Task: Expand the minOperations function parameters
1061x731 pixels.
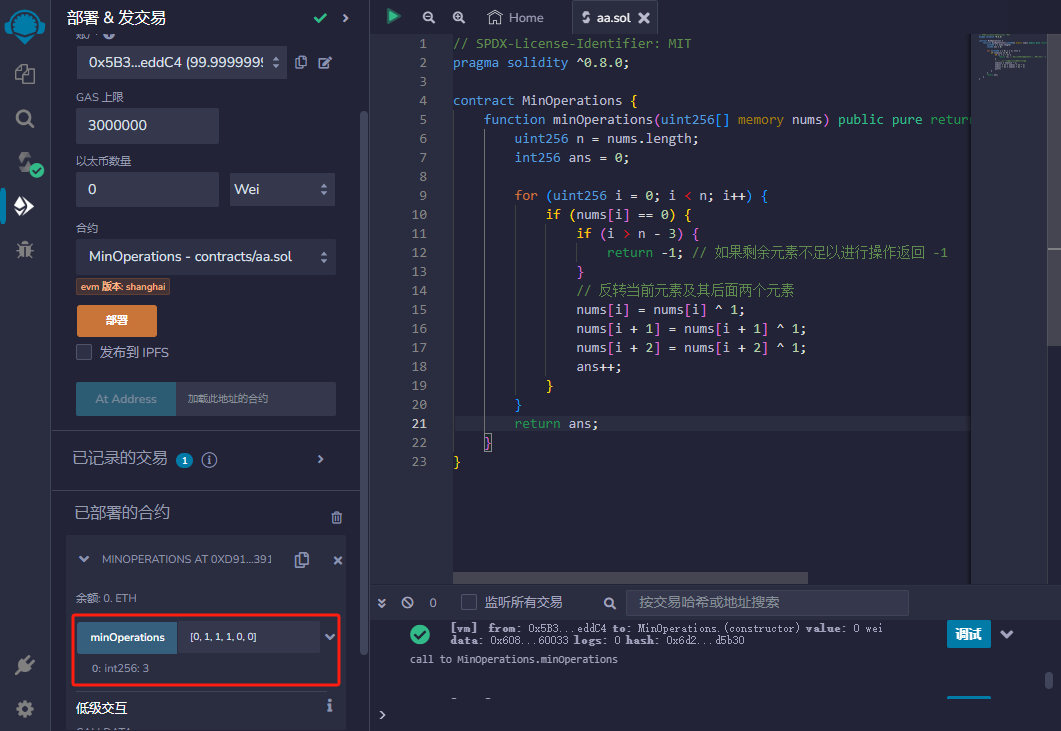Action: (x=330, y=637)
